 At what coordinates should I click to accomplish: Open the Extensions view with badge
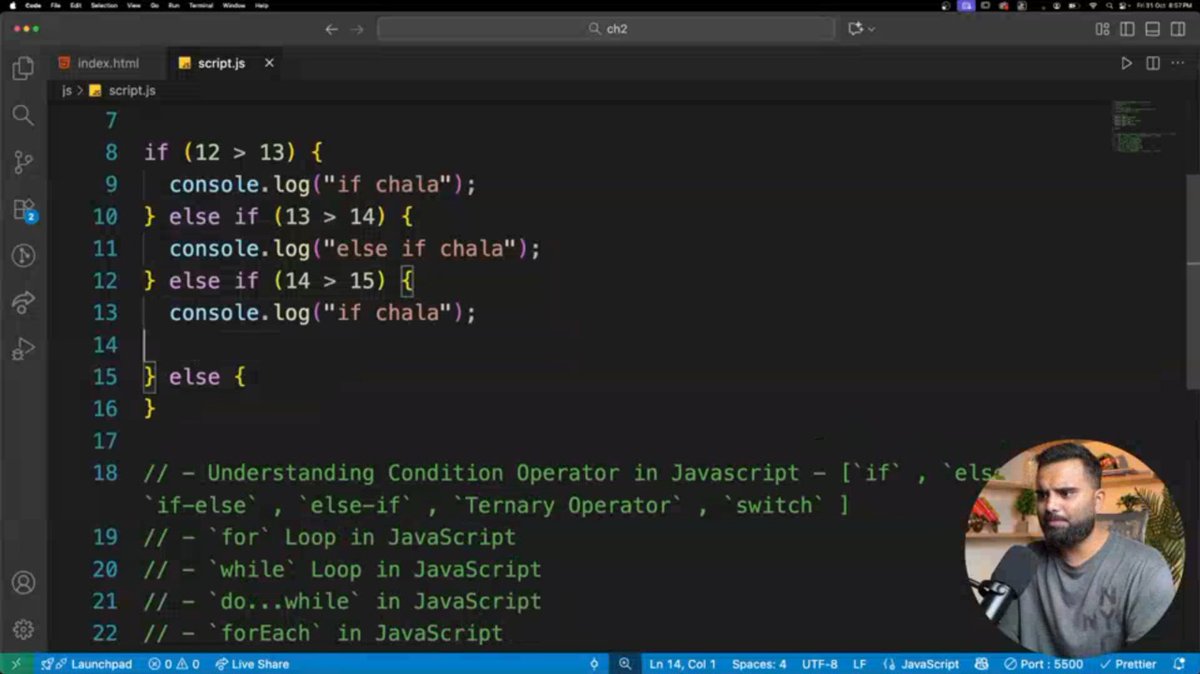coord(23,210)
